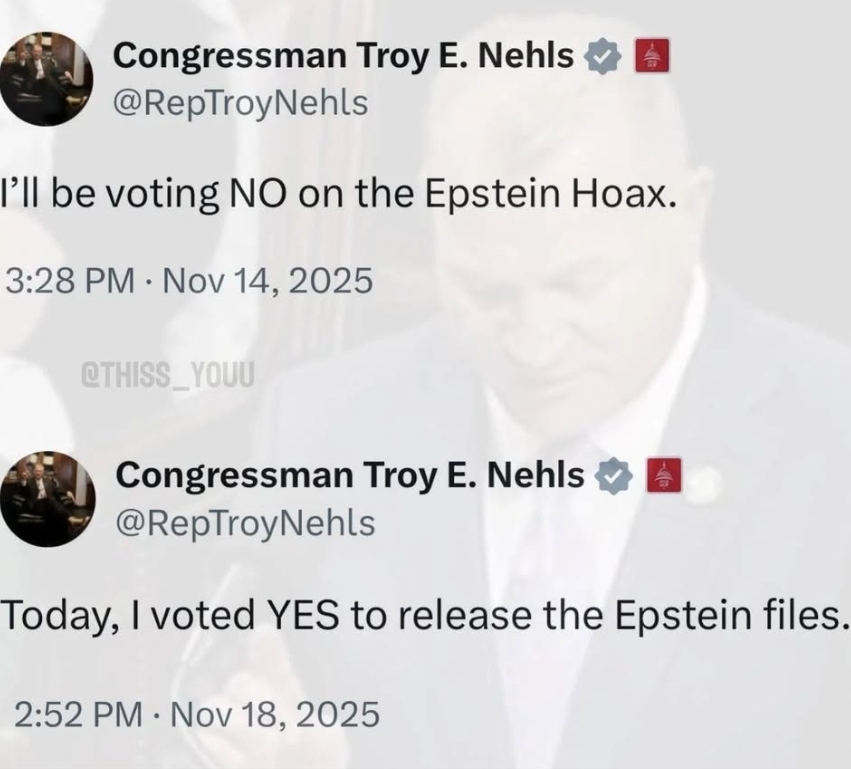Click the @THISS_YOUU watermark text
The width and height of the screenshot is (851, 769).
167,376
